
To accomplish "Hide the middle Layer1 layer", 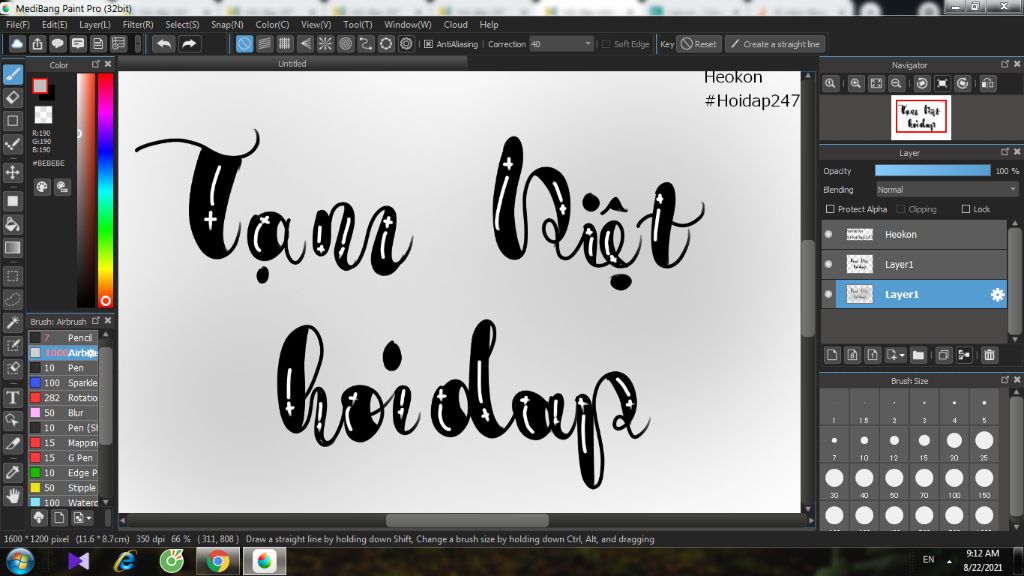I will tap(829, 264).
